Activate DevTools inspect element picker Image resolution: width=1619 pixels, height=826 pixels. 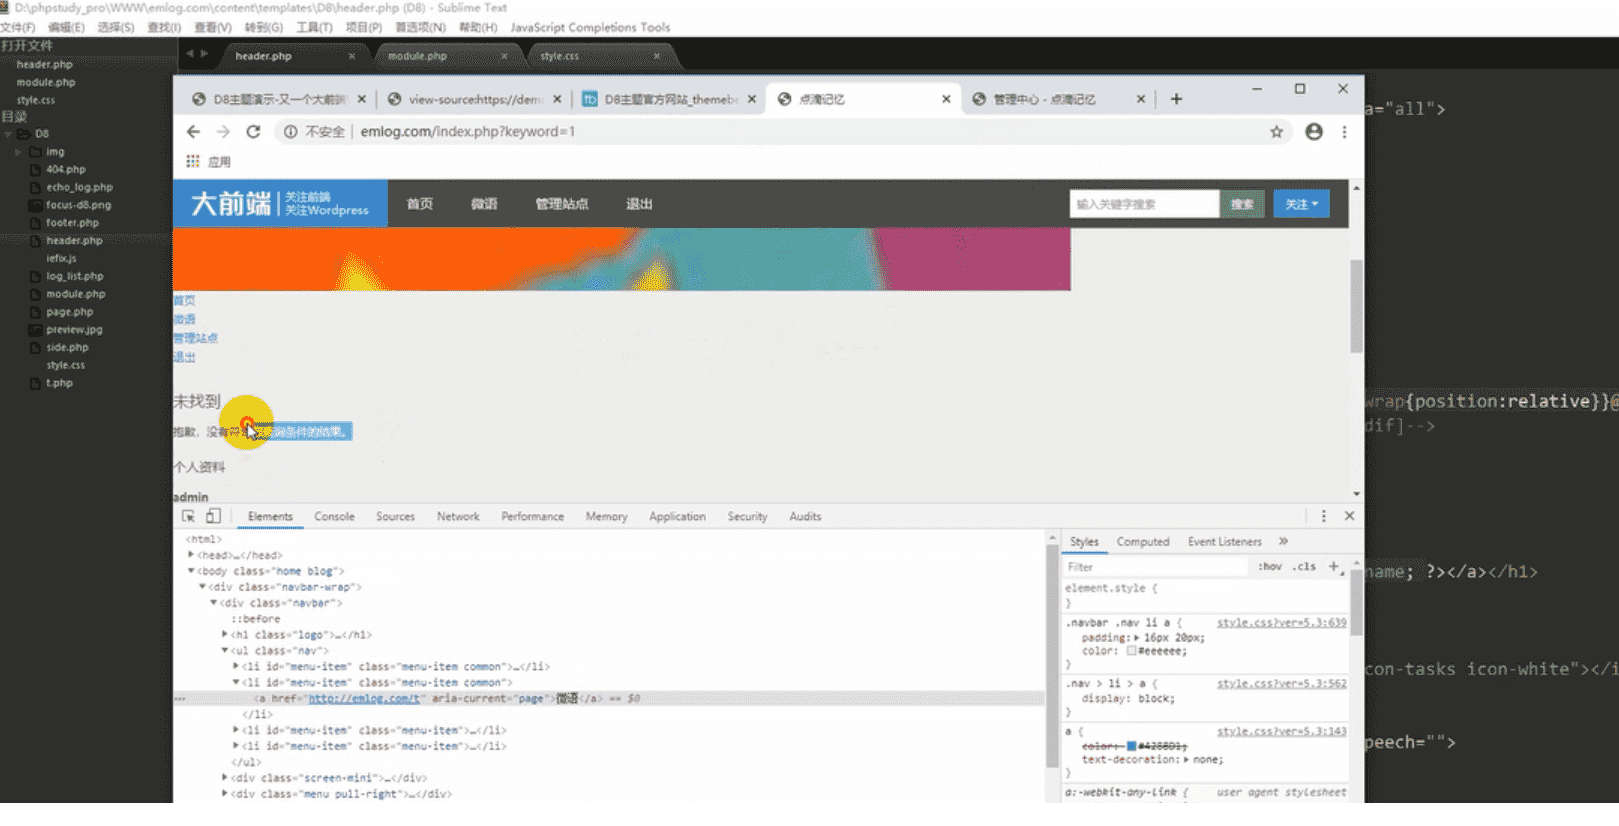(188, 516)
